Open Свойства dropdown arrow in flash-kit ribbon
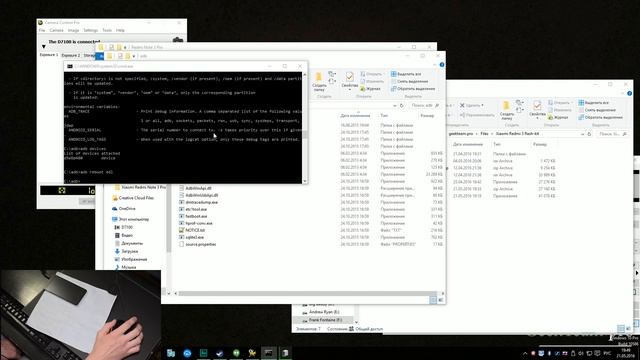Image resolution: width=640 pixels, height=360 pixels. 537,118
